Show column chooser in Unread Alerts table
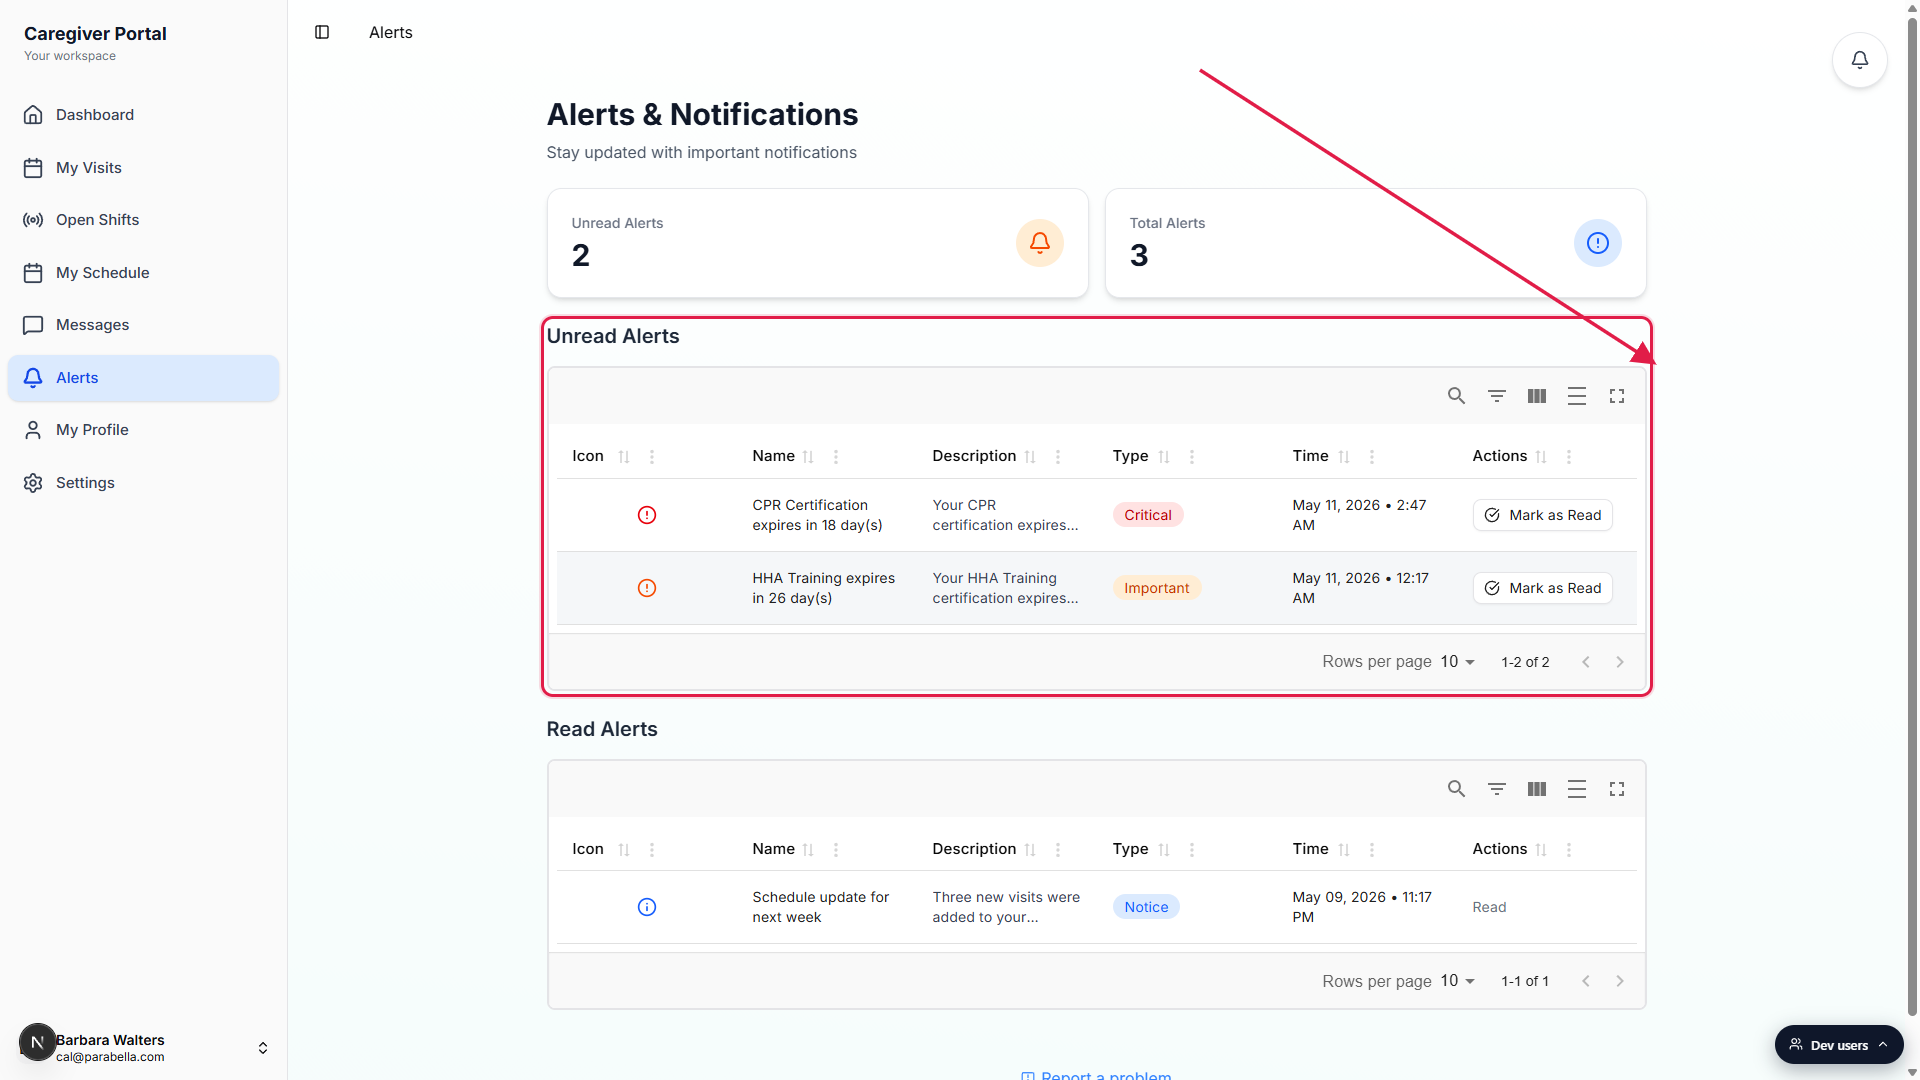Image resolution: width=1920 pixels, height=1080 pixels. coord(1536,396)
